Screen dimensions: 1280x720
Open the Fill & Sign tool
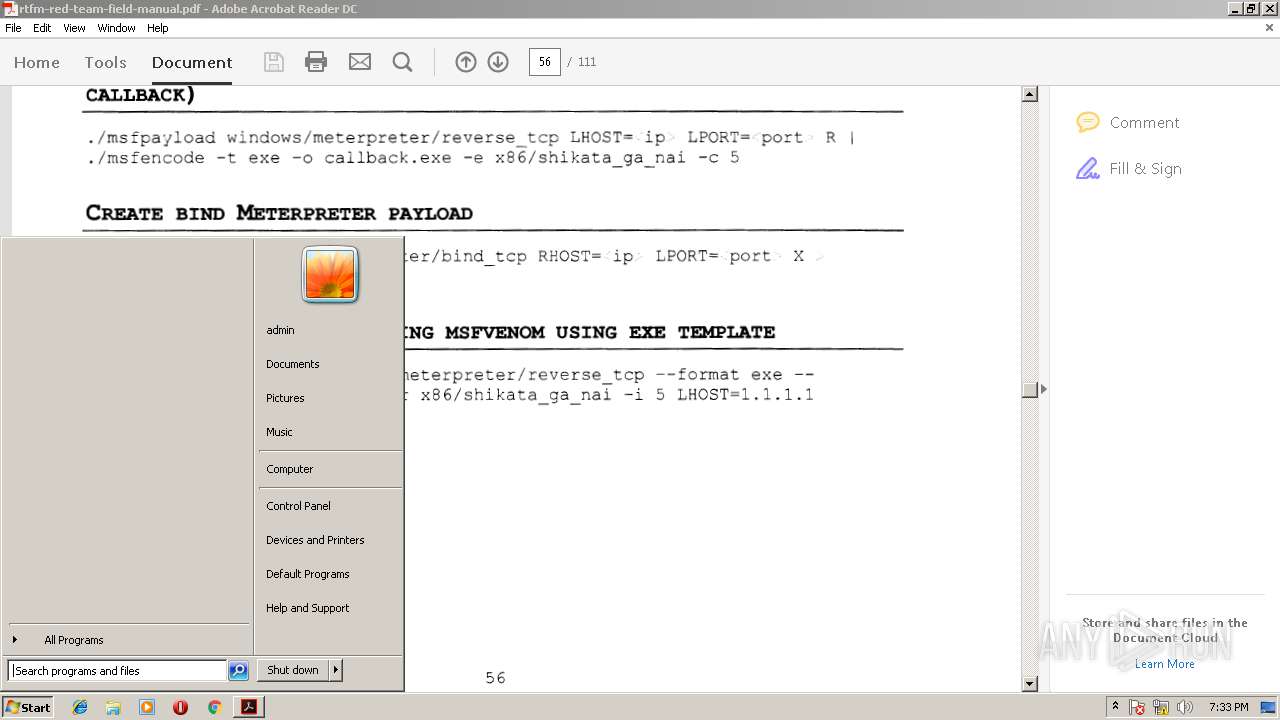coord(1129,168)
